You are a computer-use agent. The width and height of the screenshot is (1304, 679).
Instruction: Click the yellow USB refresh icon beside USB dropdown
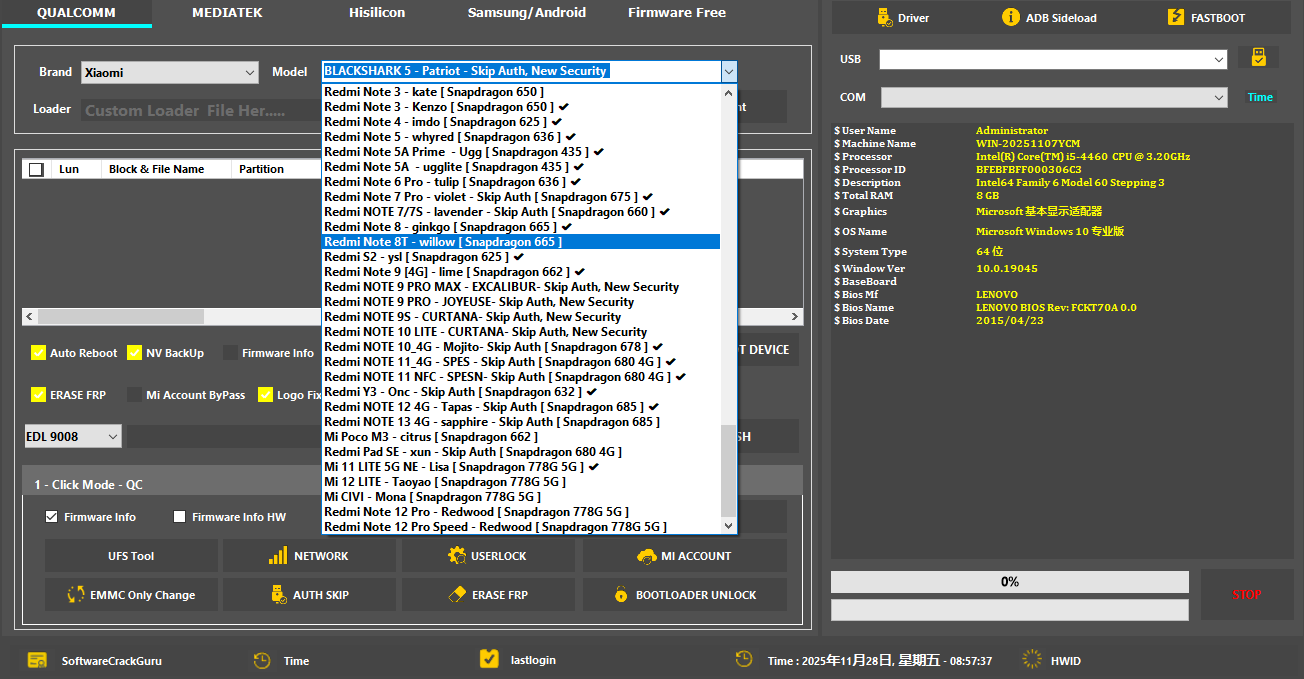pyautogui.click(x=1258, y=58)
